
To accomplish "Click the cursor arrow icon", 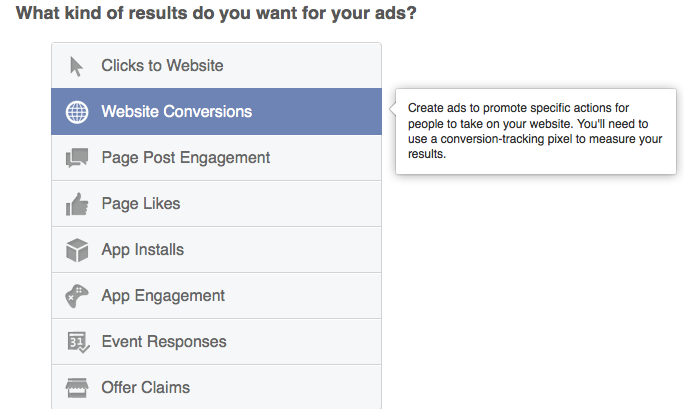I will click(76, 67).
